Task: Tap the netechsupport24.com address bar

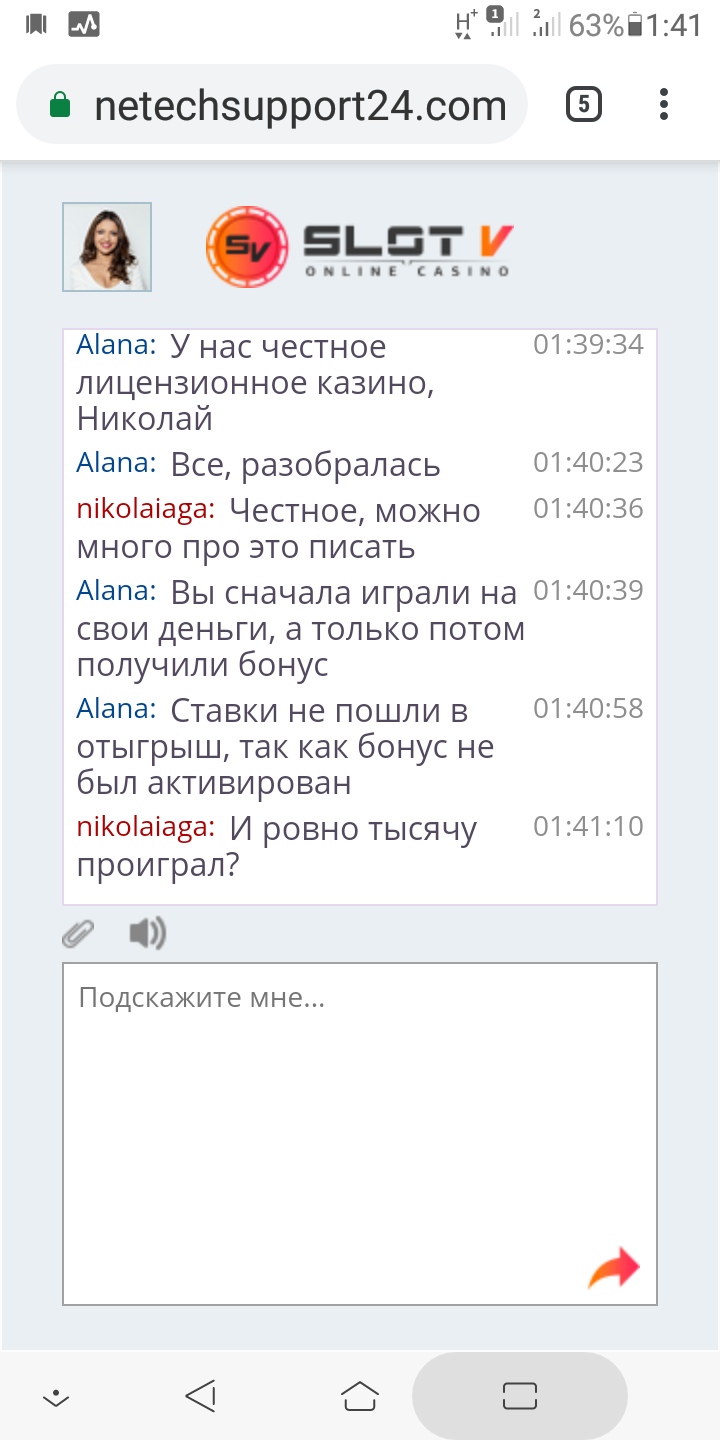Action: tap(300, 106)
